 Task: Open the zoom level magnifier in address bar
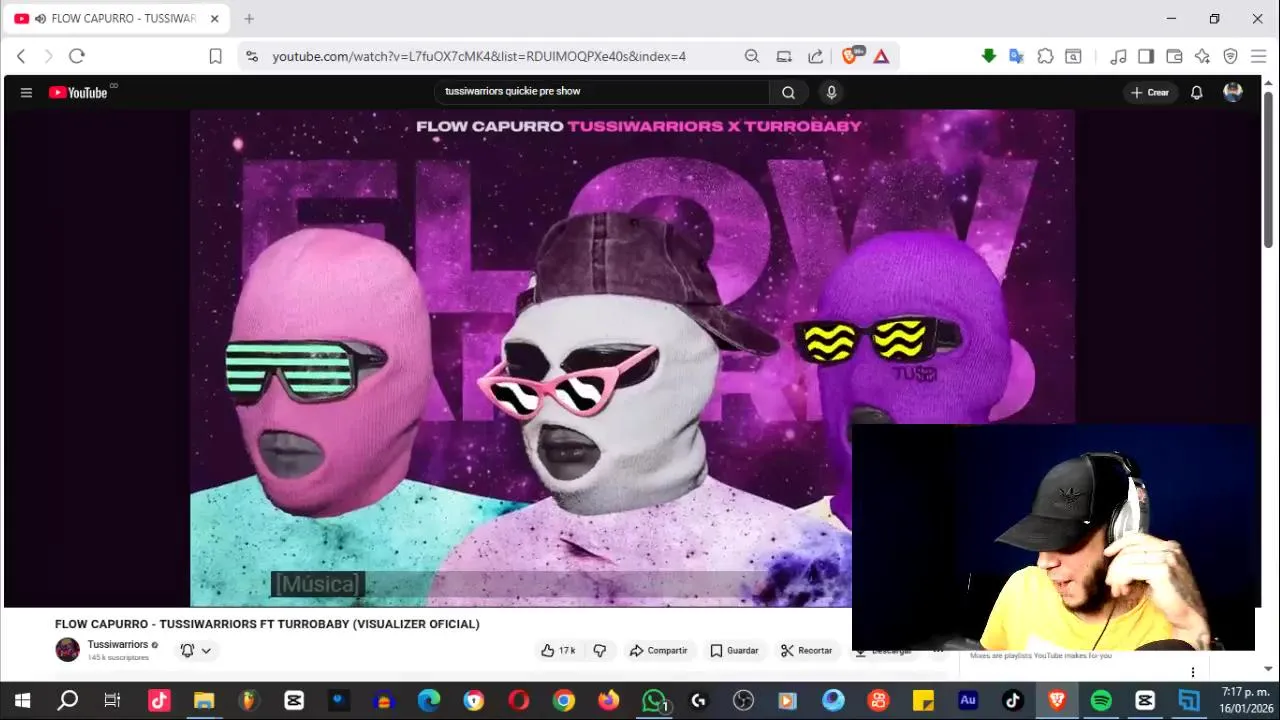click(x=752, y=56)
